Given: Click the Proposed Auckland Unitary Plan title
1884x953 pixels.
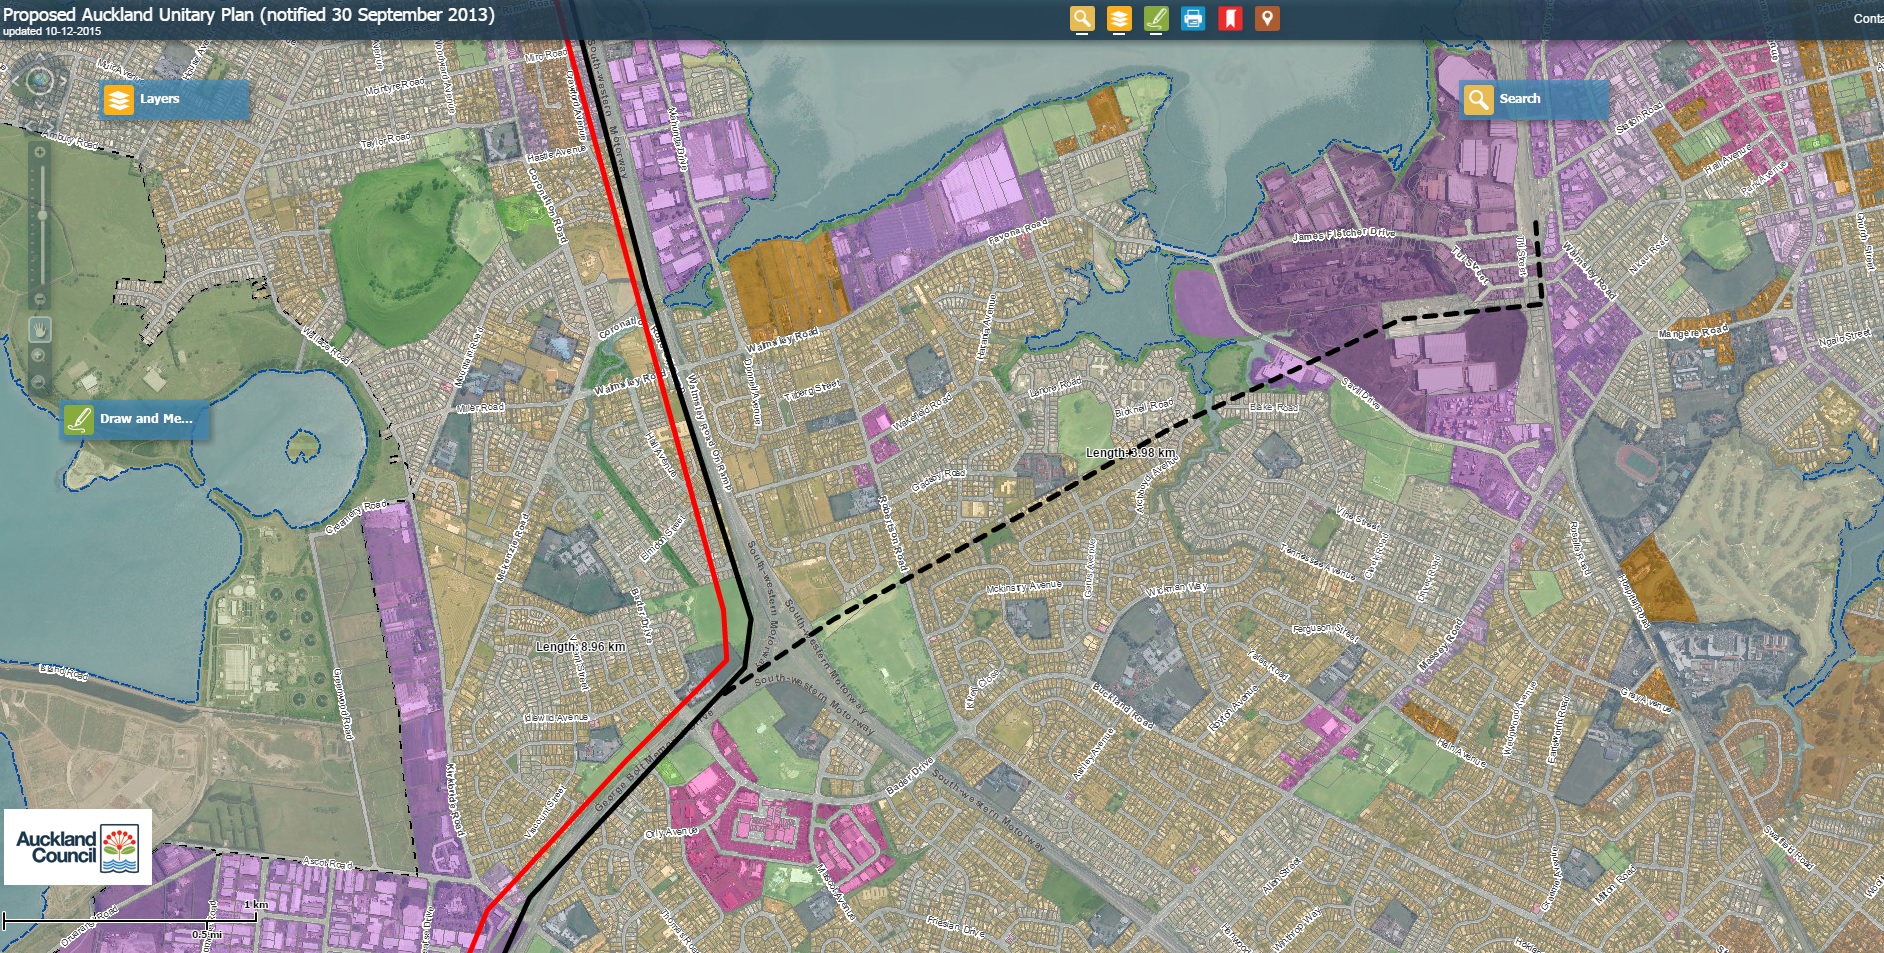Looking at the screenshot, I should (x=248, y=14).
